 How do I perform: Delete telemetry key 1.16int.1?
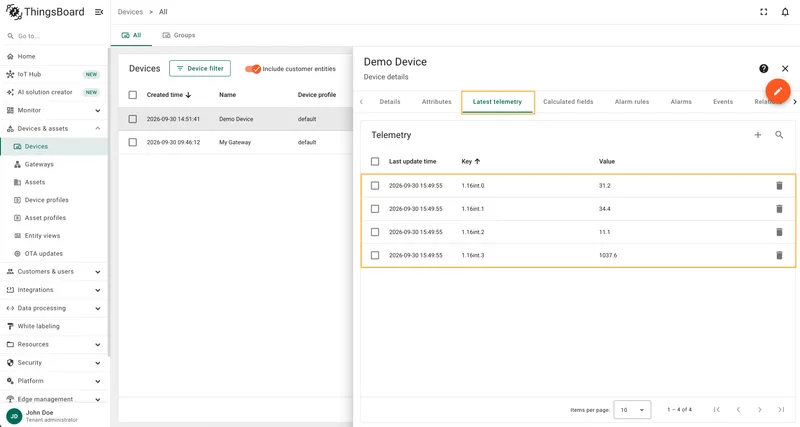tap(779, 209)
